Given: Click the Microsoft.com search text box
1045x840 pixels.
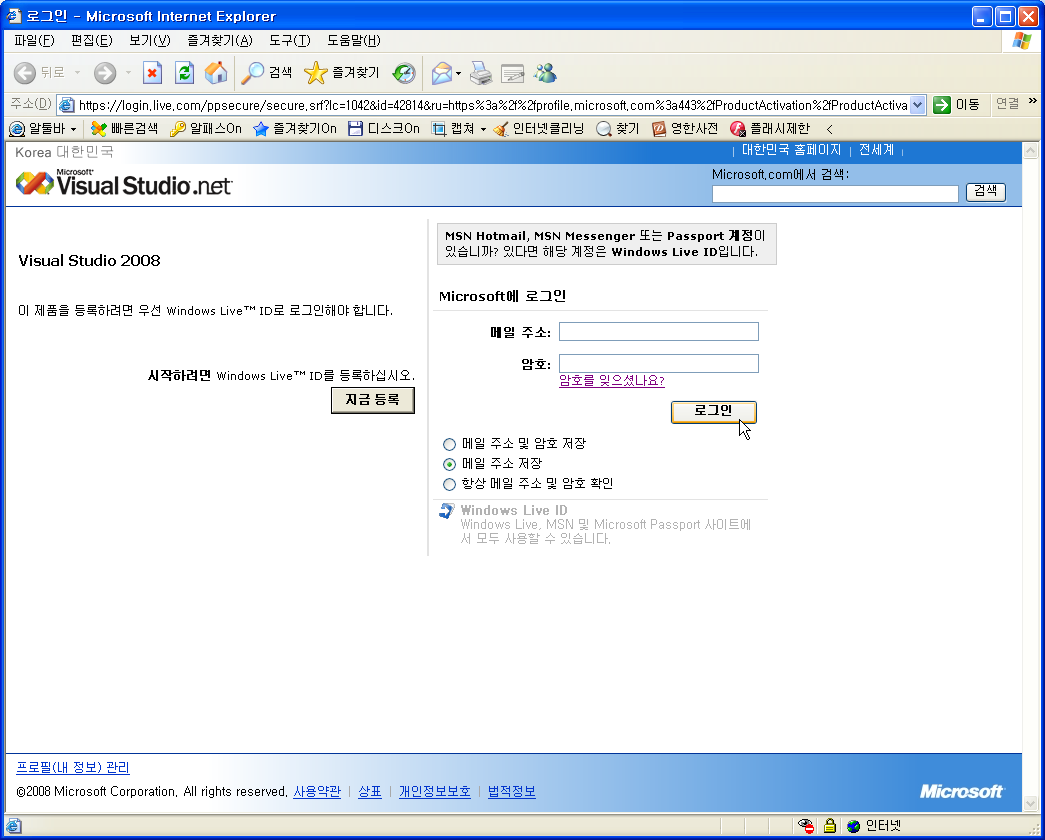Looking at the screenshot, I should [x=835, y=193].
